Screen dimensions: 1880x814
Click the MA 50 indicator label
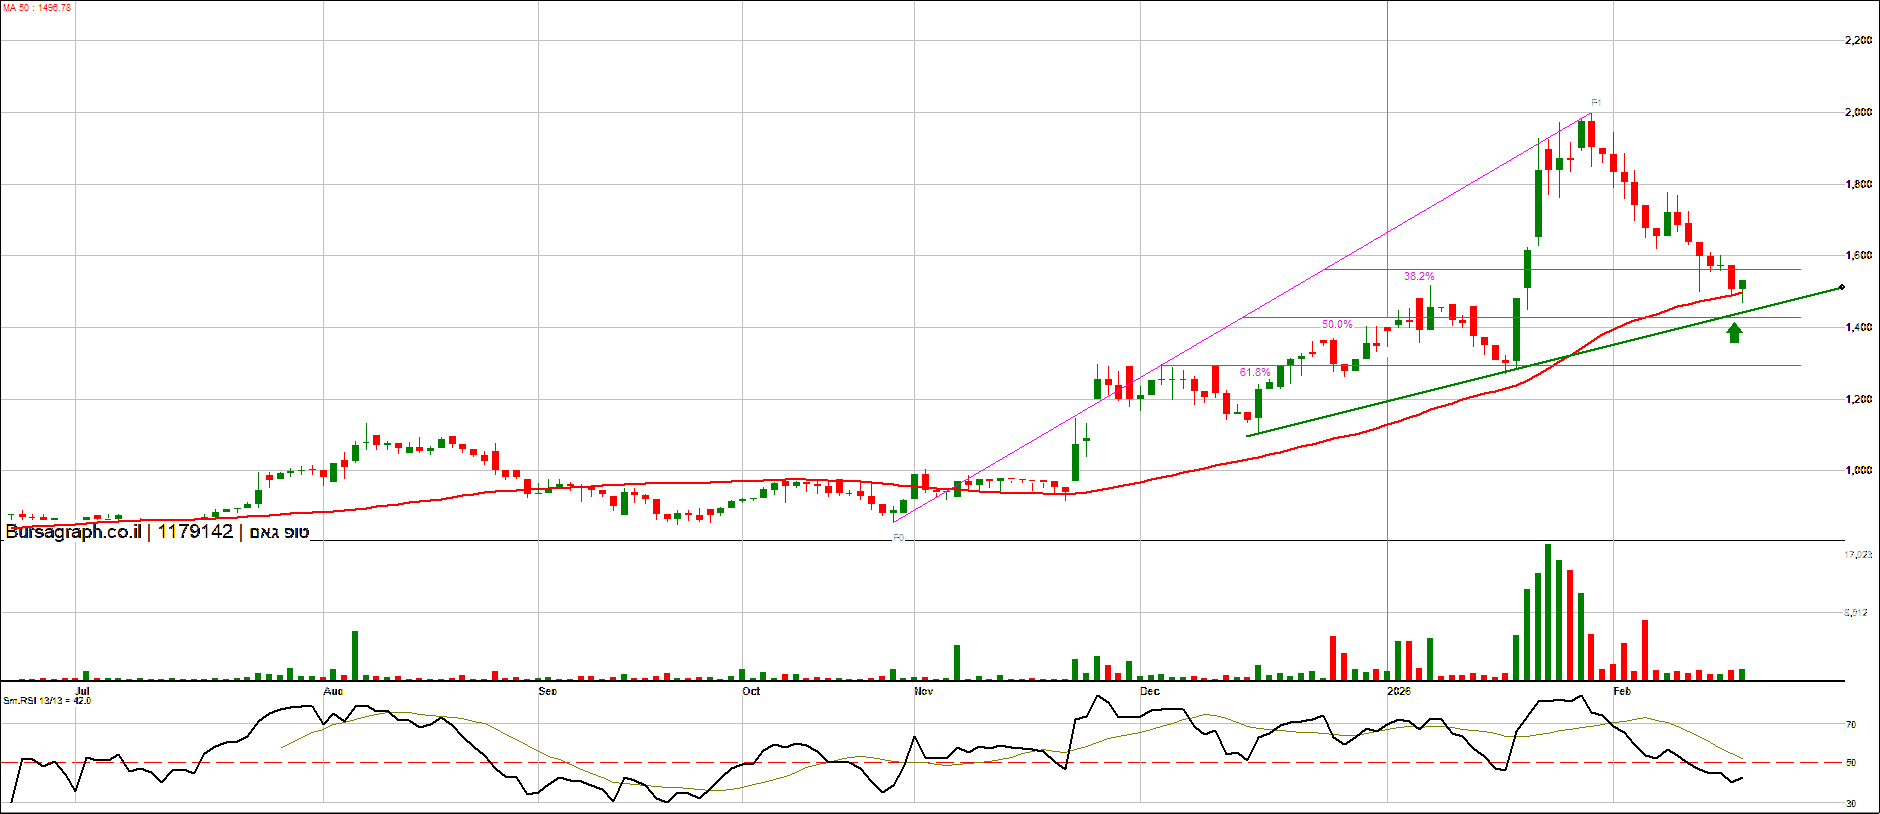coord(37,8)
